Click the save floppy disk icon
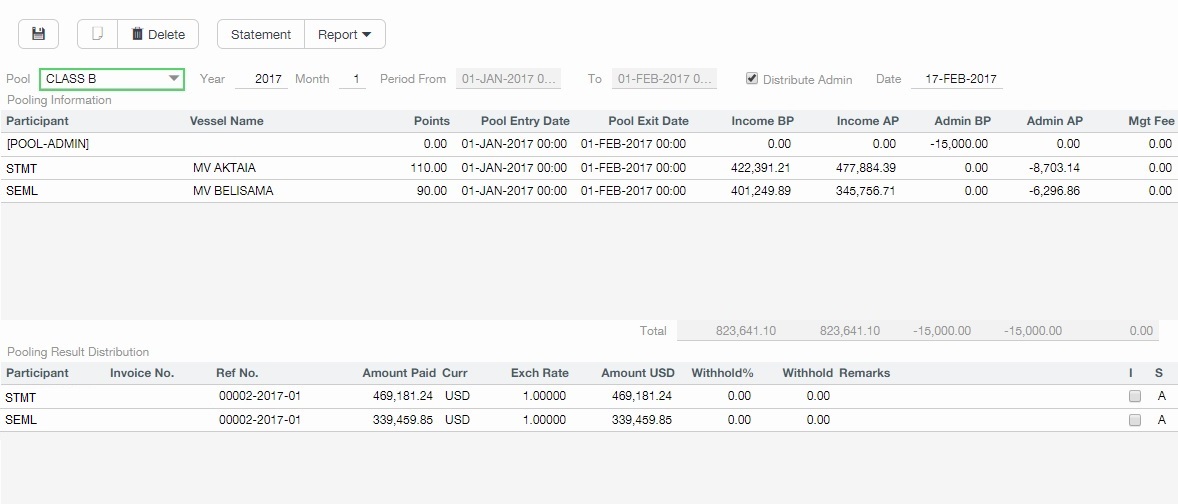 (x=39, y=34)
